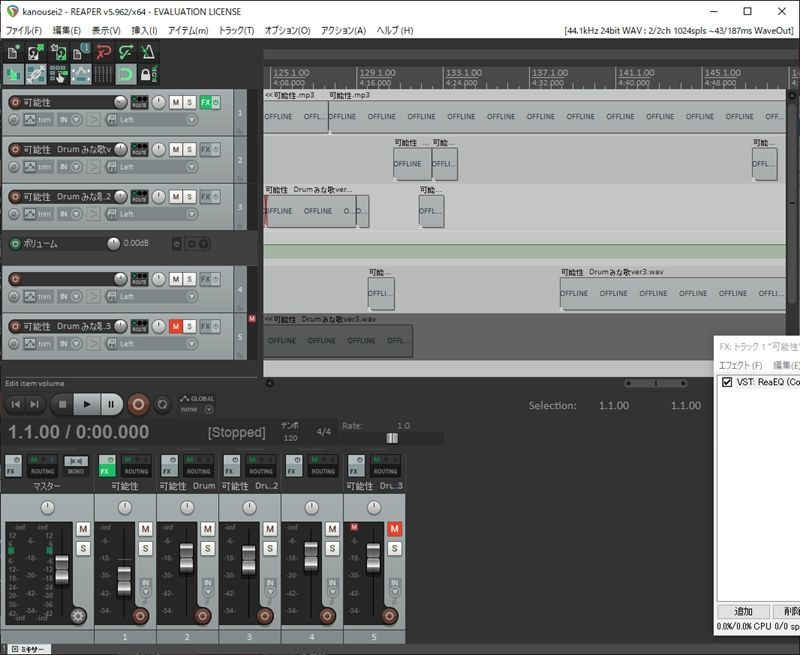Open the トラック(T) menu
Screen dimensions: 800x655
[236, 31]
